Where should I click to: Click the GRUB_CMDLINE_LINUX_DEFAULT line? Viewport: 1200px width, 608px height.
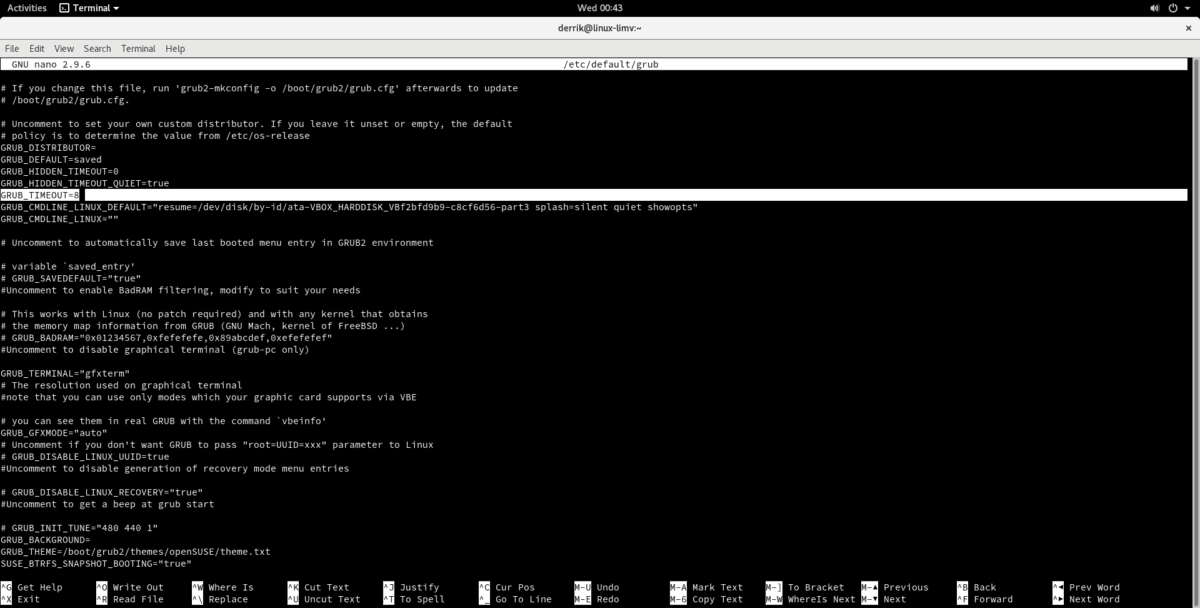tap(349, 207)
